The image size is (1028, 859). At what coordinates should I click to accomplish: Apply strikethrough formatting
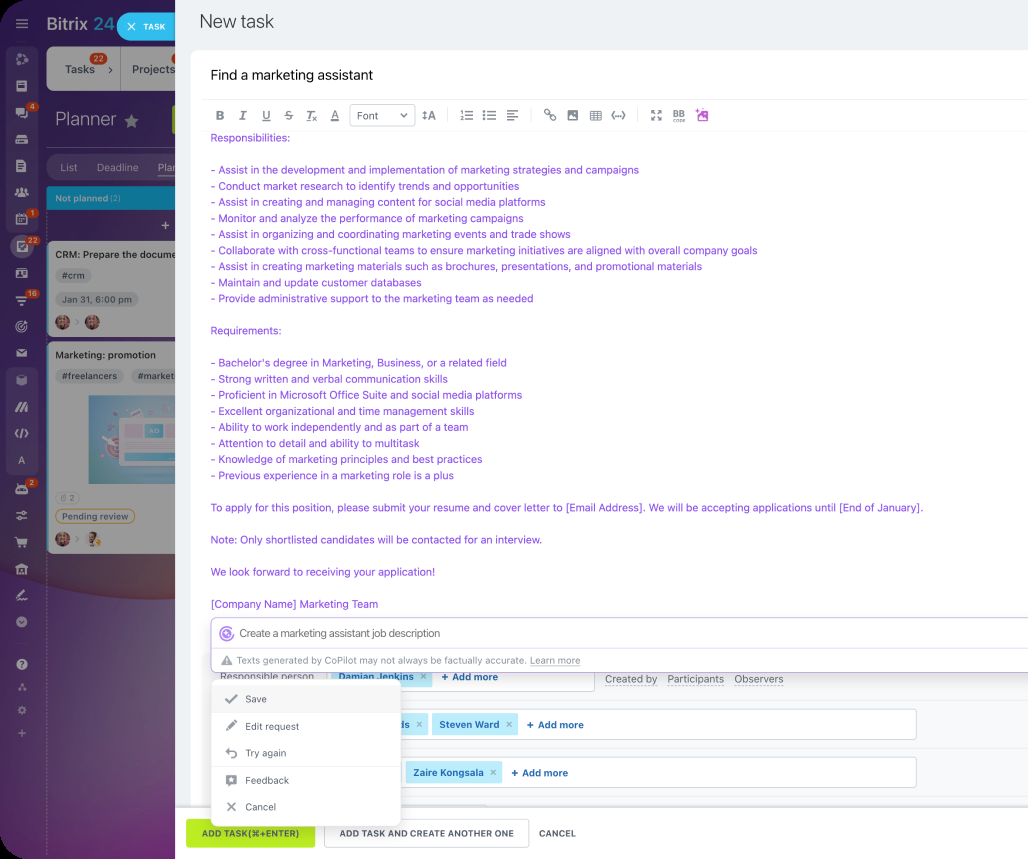tap(289, 115)
